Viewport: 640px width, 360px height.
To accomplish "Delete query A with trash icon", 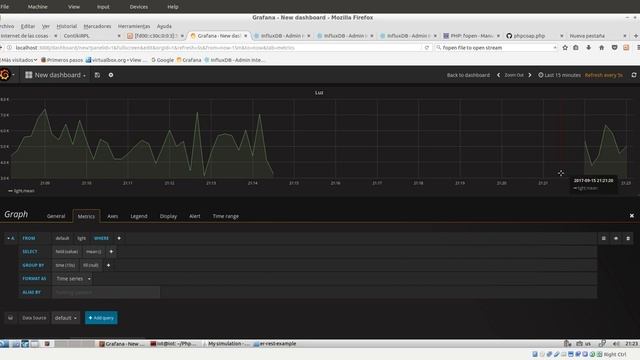I will (628, 238).
